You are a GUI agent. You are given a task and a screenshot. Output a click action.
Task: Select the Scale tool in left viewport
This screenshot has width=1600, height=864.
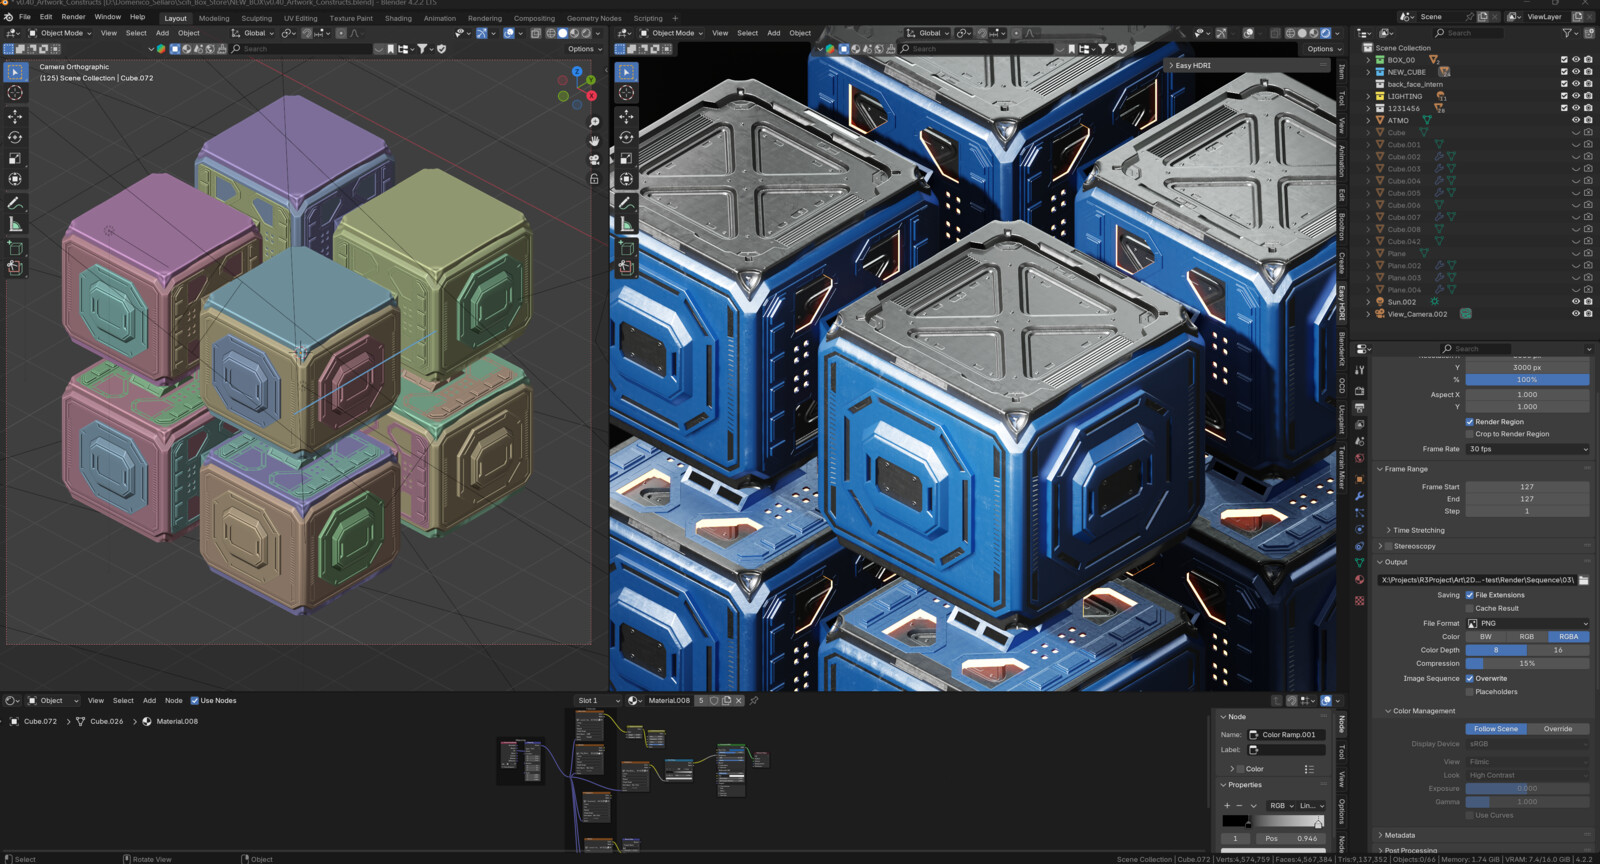pyautogui.click(x=15, y=159)
